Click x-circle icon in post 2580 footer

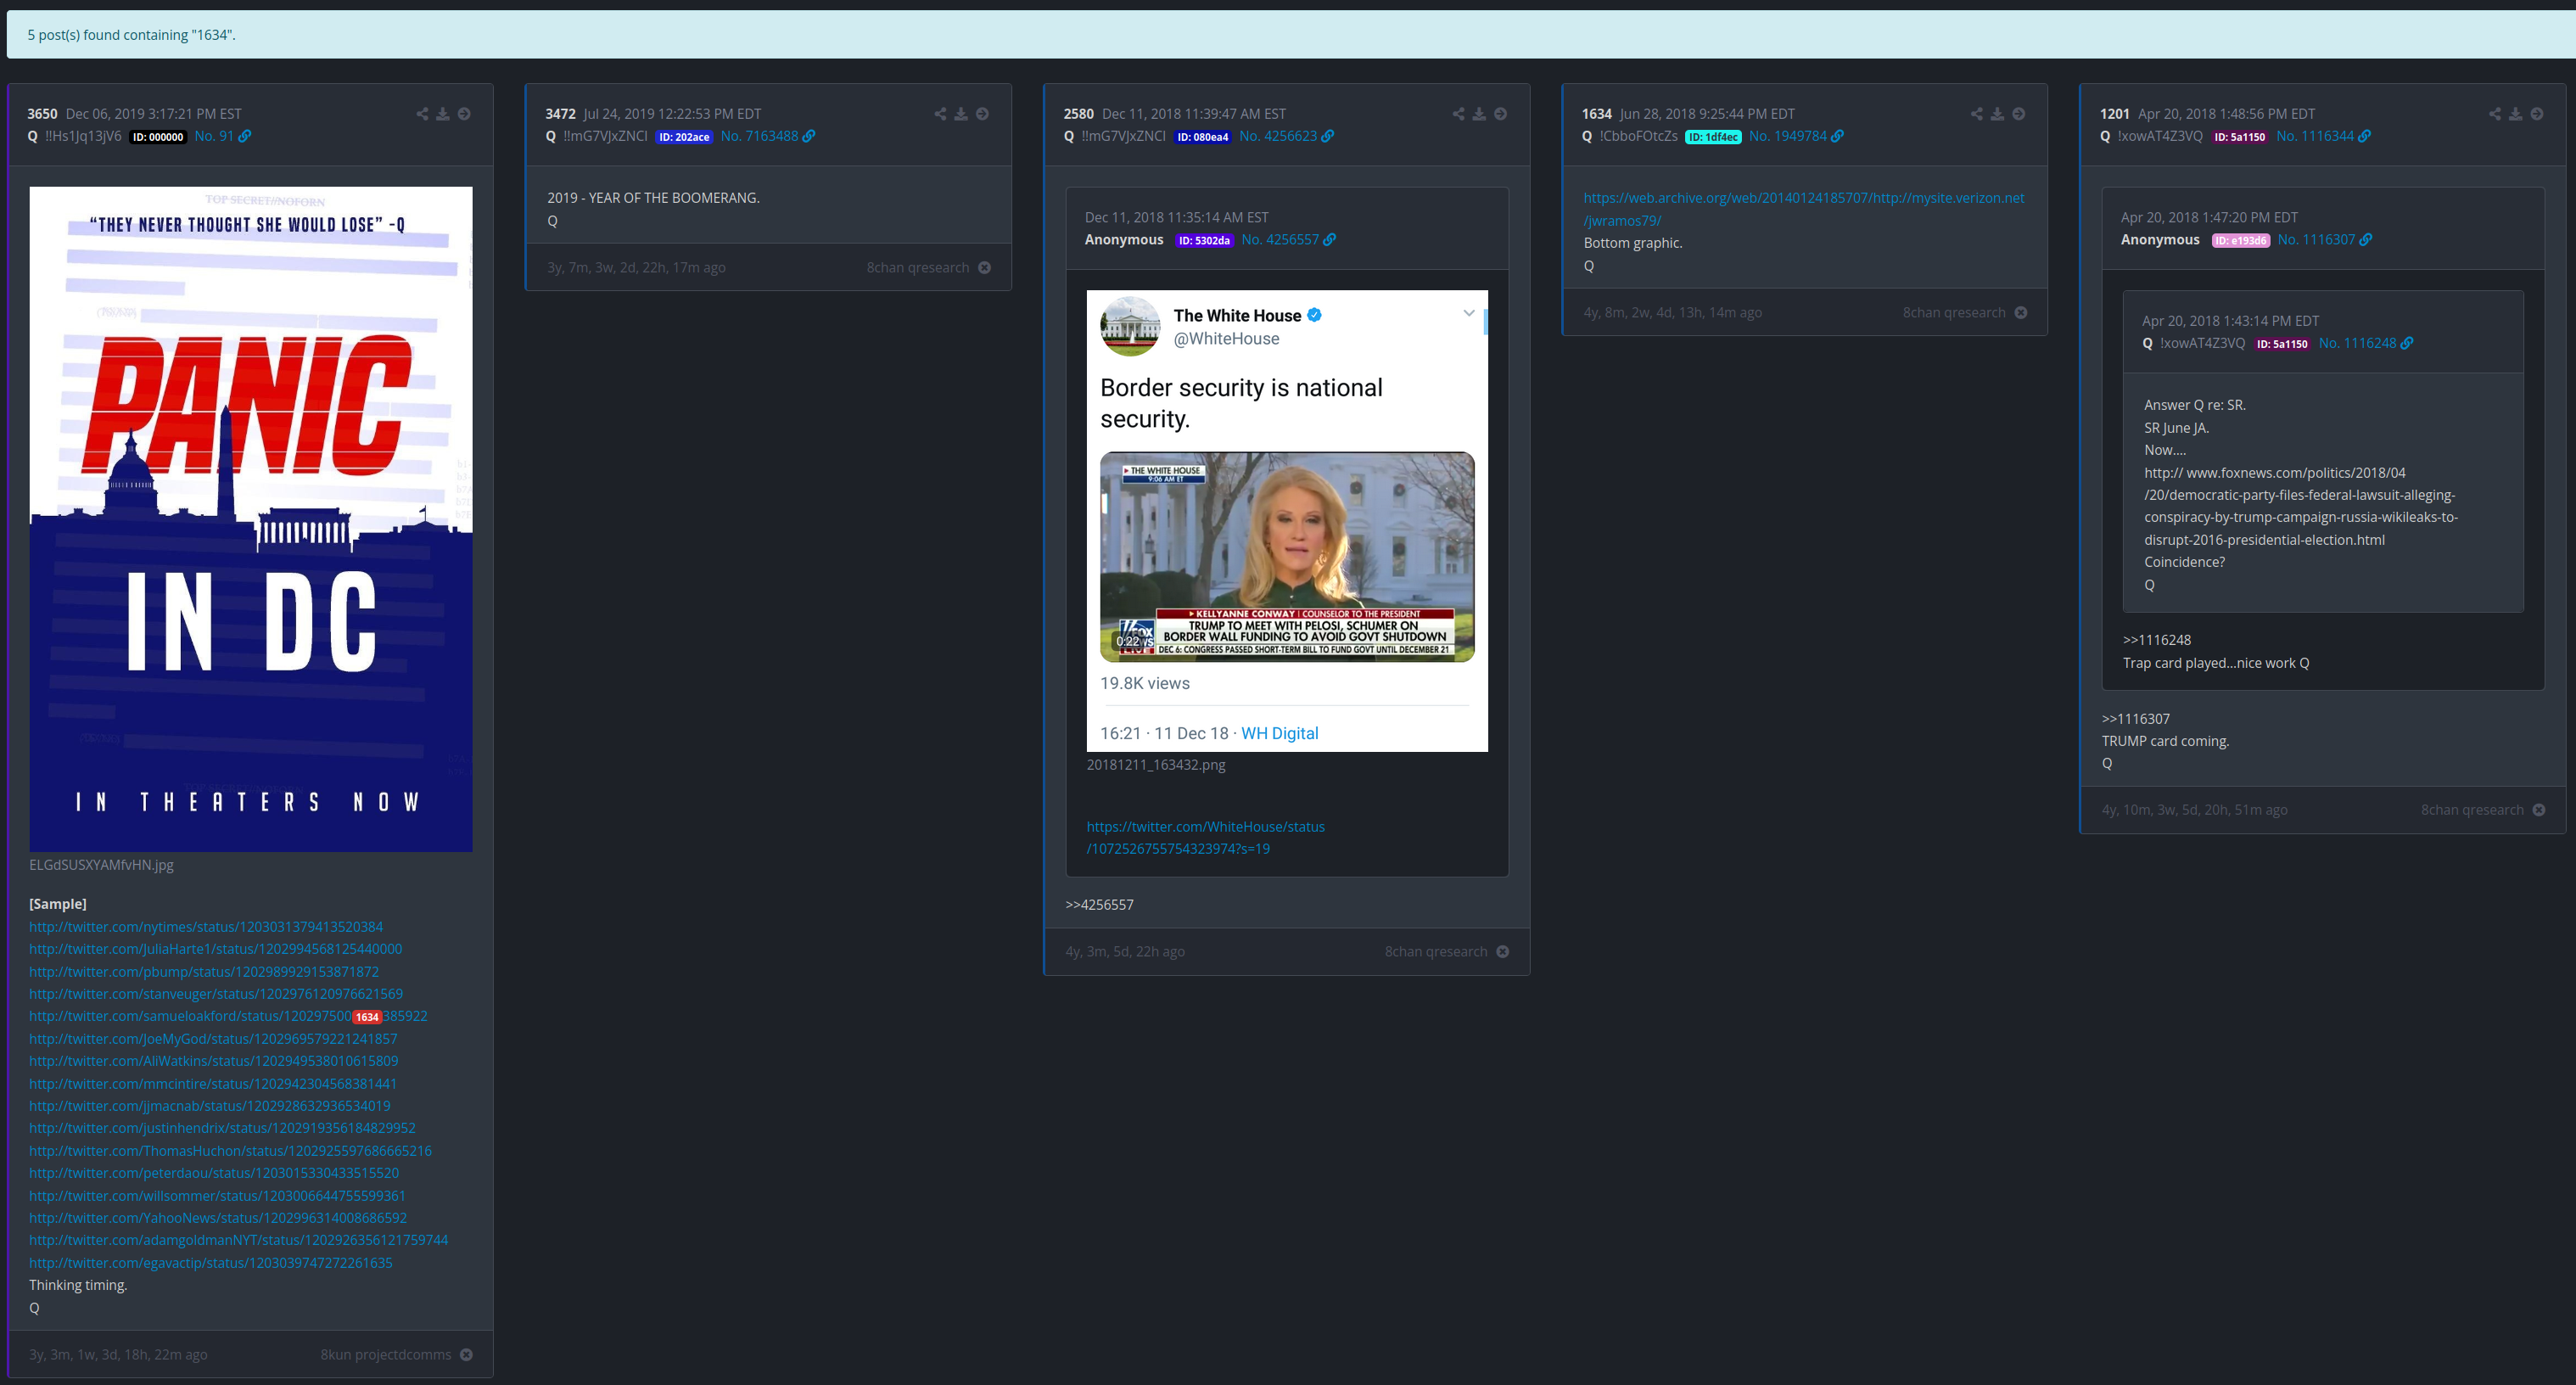(x=1502, y=952)
